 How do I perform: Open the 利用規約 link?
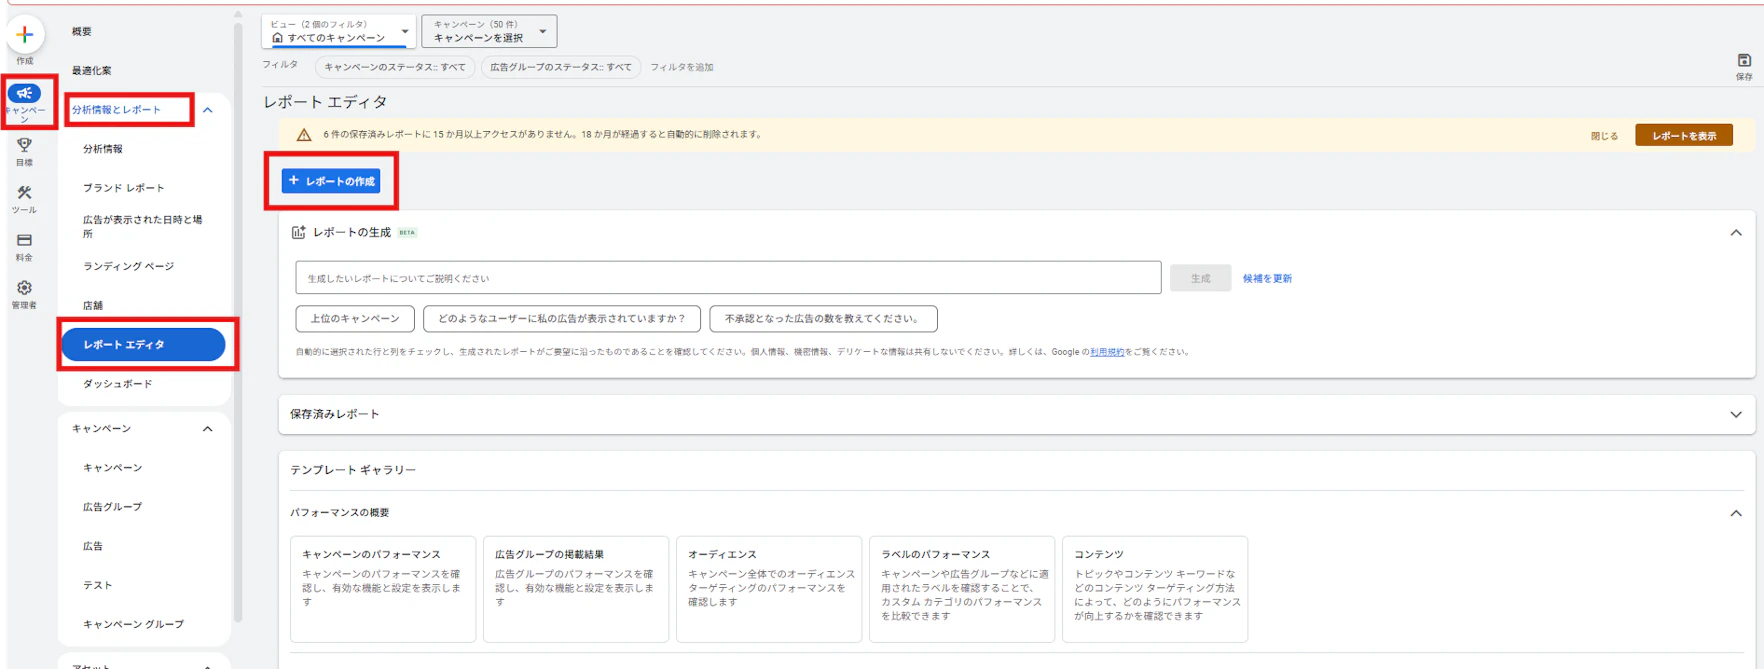[1107, 352]
